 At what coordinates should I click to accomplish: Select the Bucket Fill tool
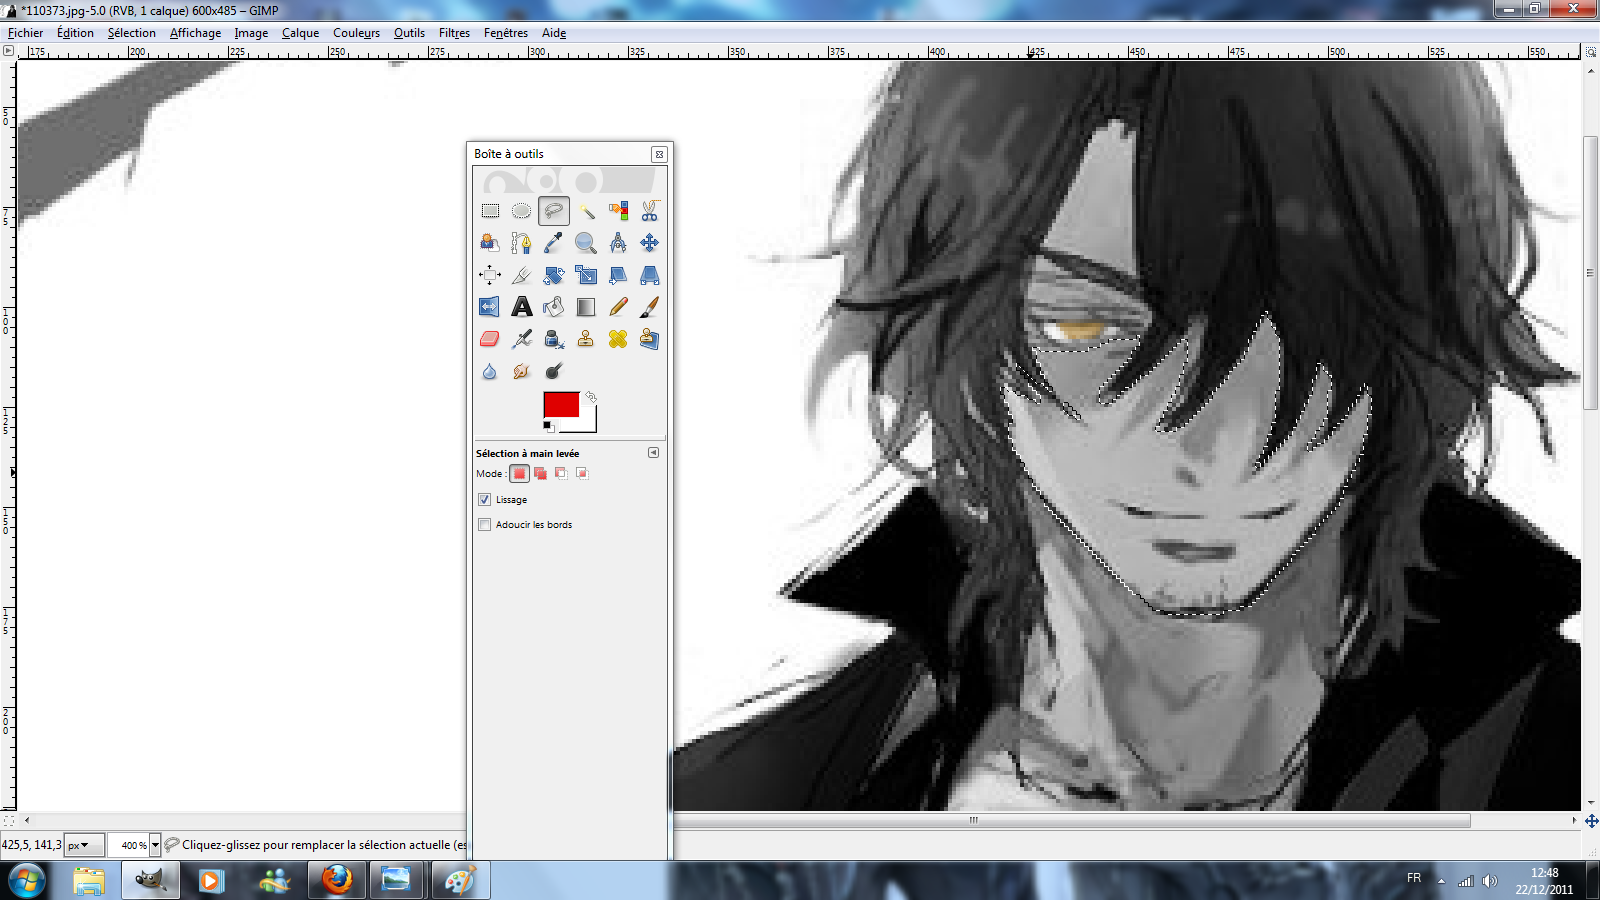point(554,307)
